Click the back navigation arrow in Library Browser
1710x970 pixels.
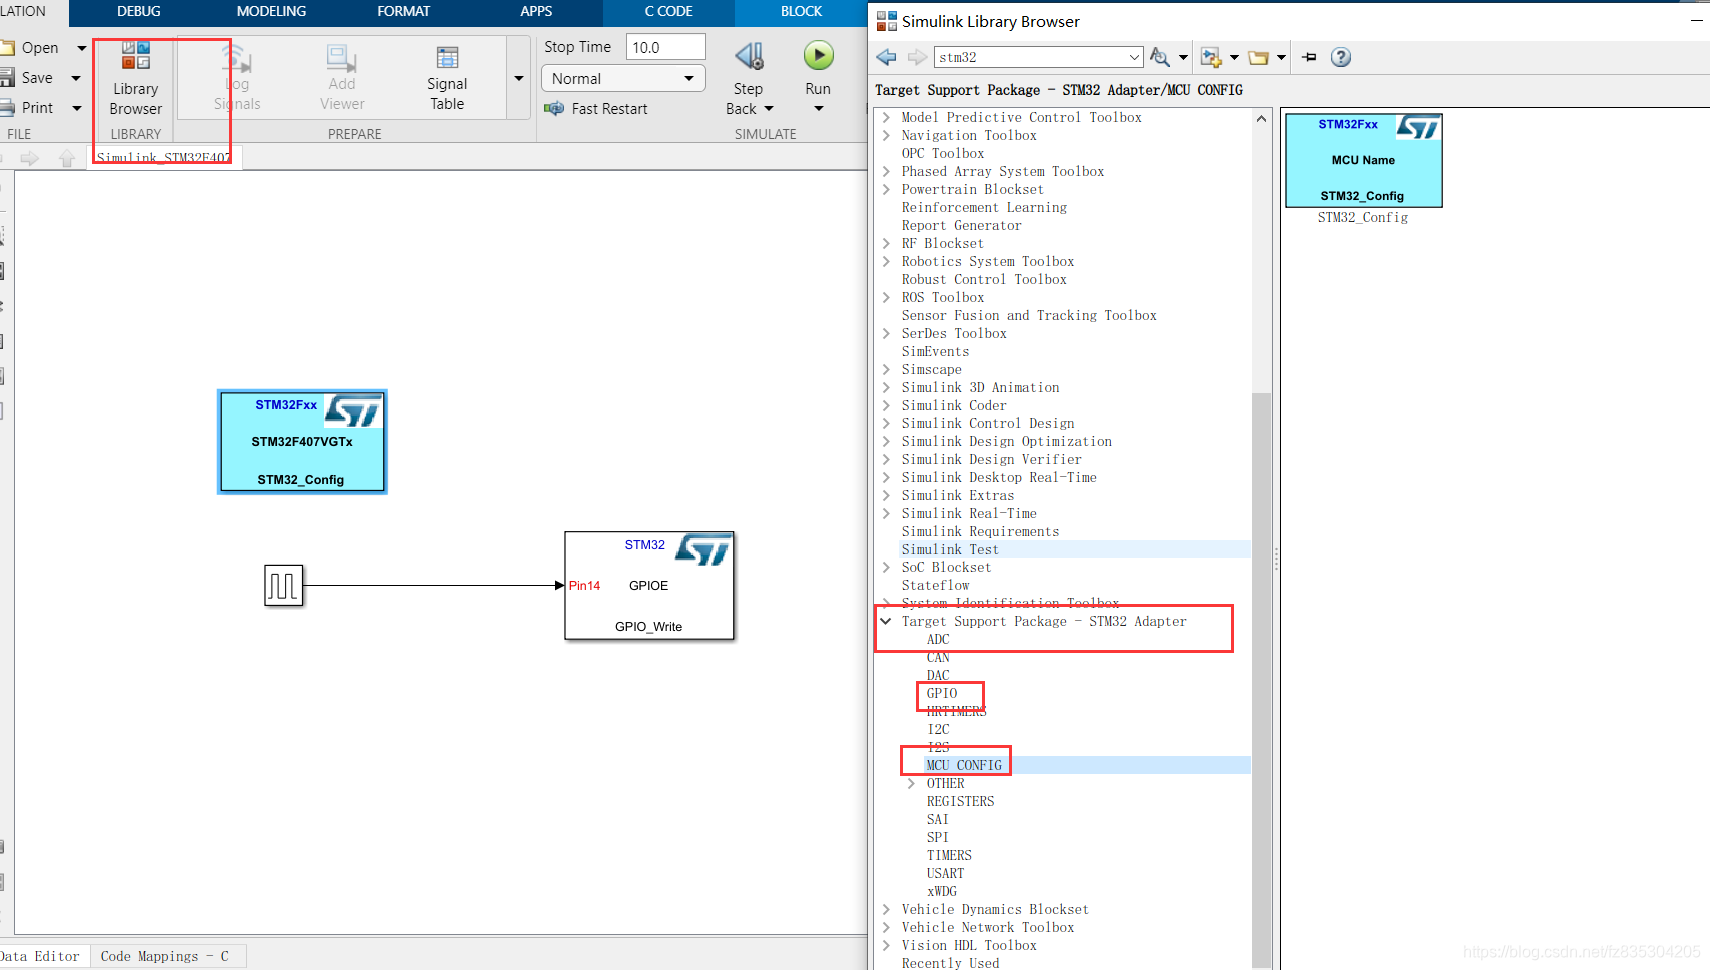pos(885,57)
